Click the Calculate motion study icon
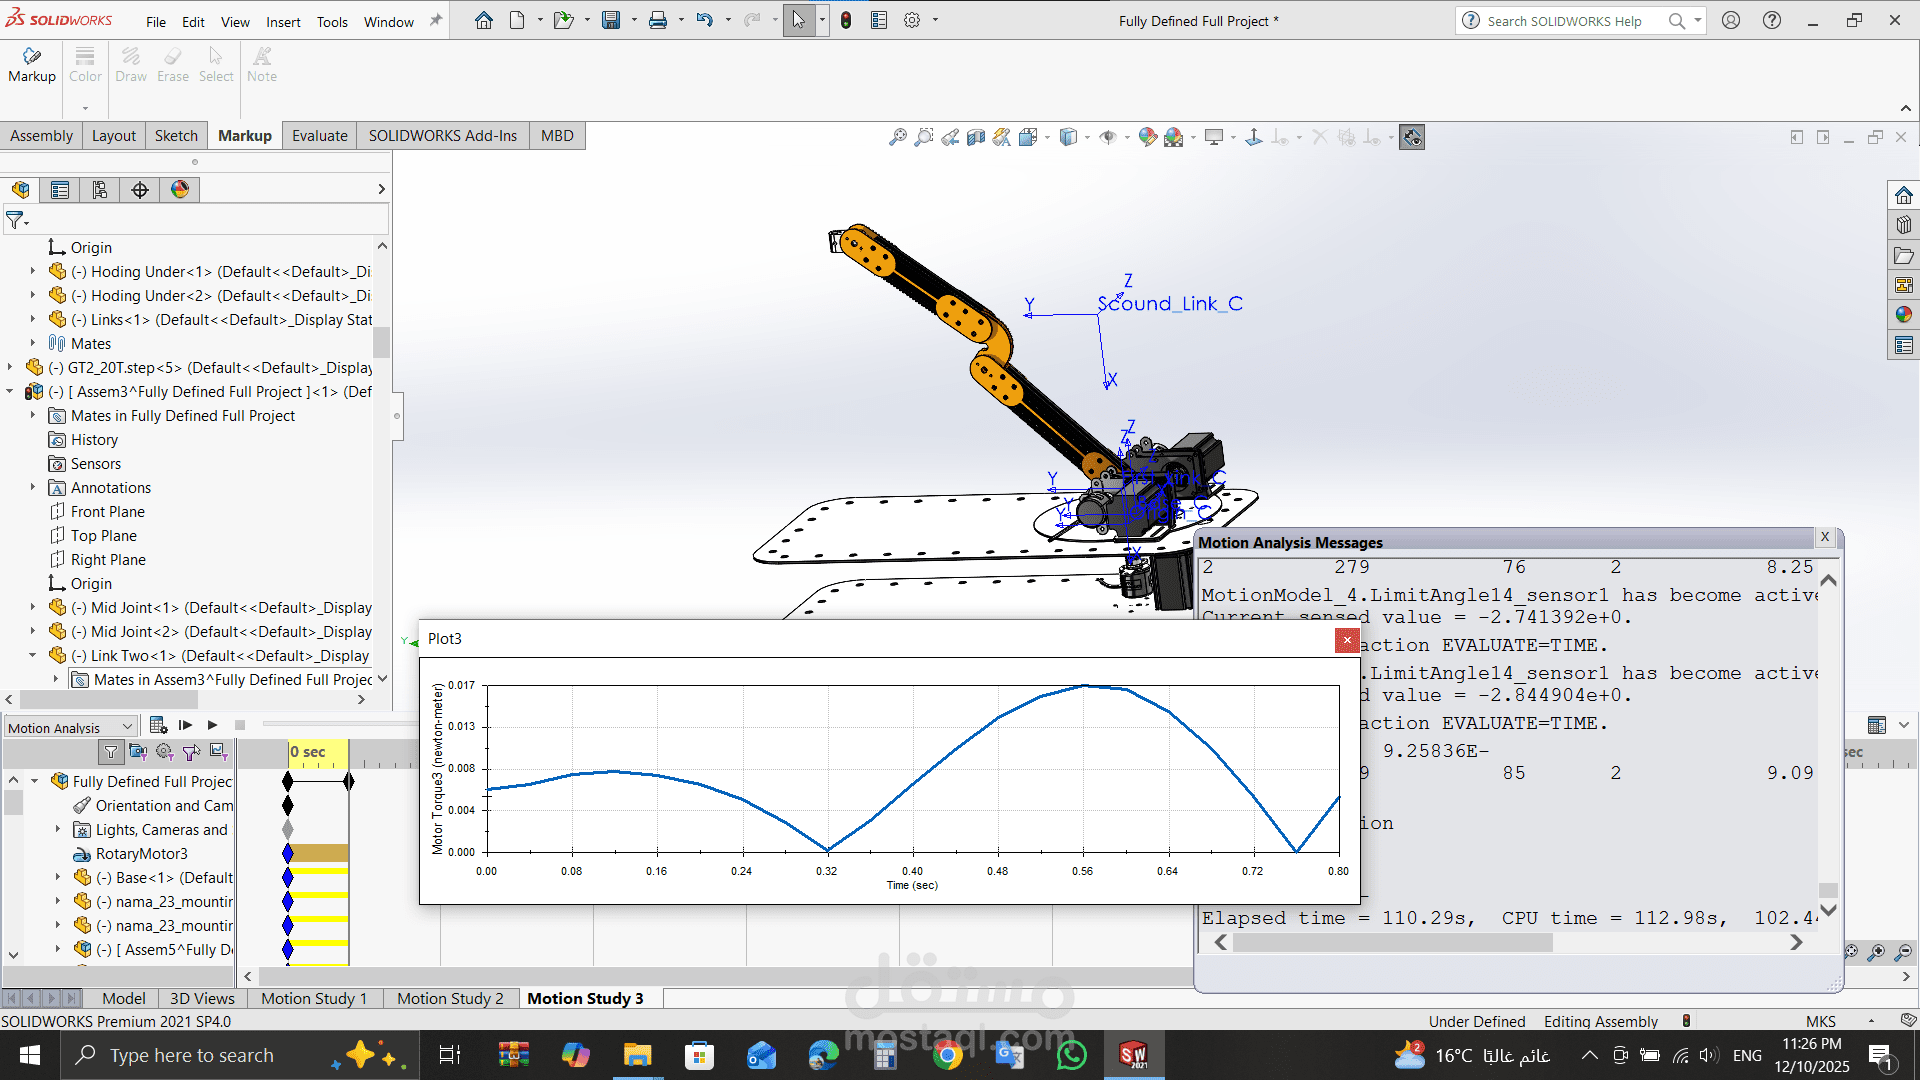 click(x=158, y=725)
